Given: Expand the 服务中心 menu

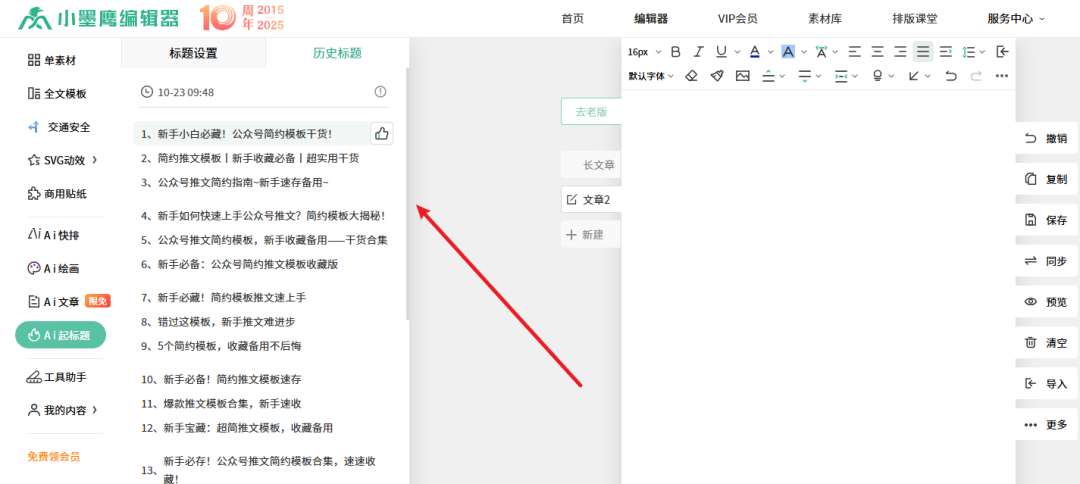Looking at the screenshot, I should (1016, 19).
